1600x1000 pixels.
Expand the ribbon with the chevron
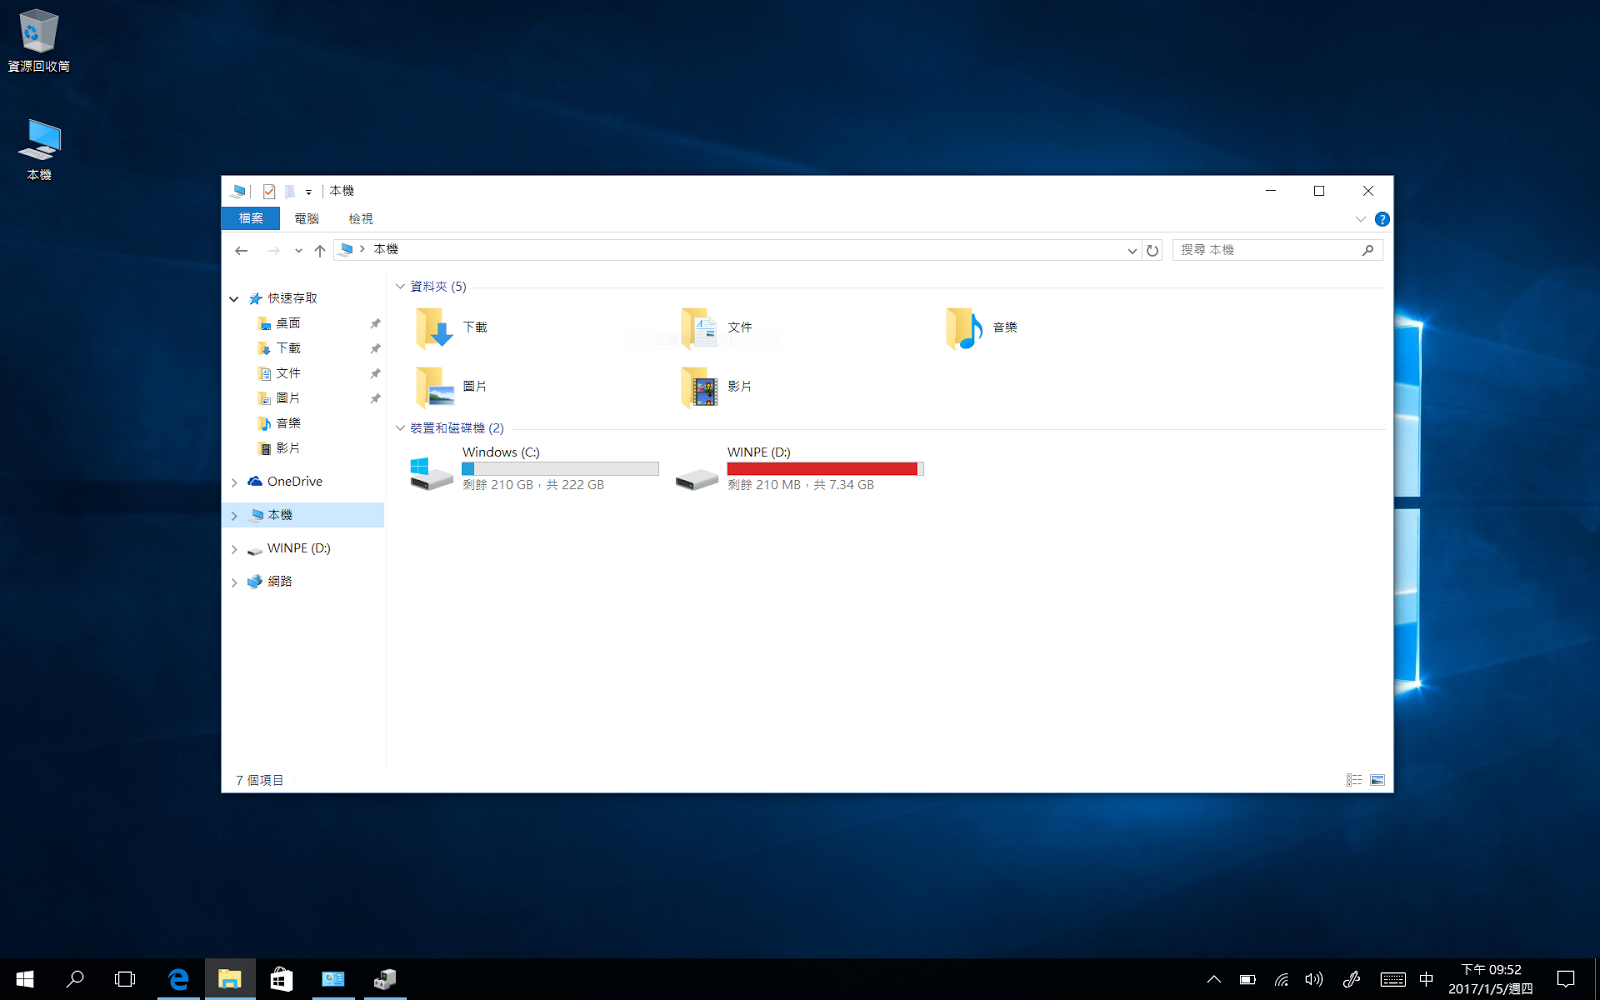(1360, 219)
